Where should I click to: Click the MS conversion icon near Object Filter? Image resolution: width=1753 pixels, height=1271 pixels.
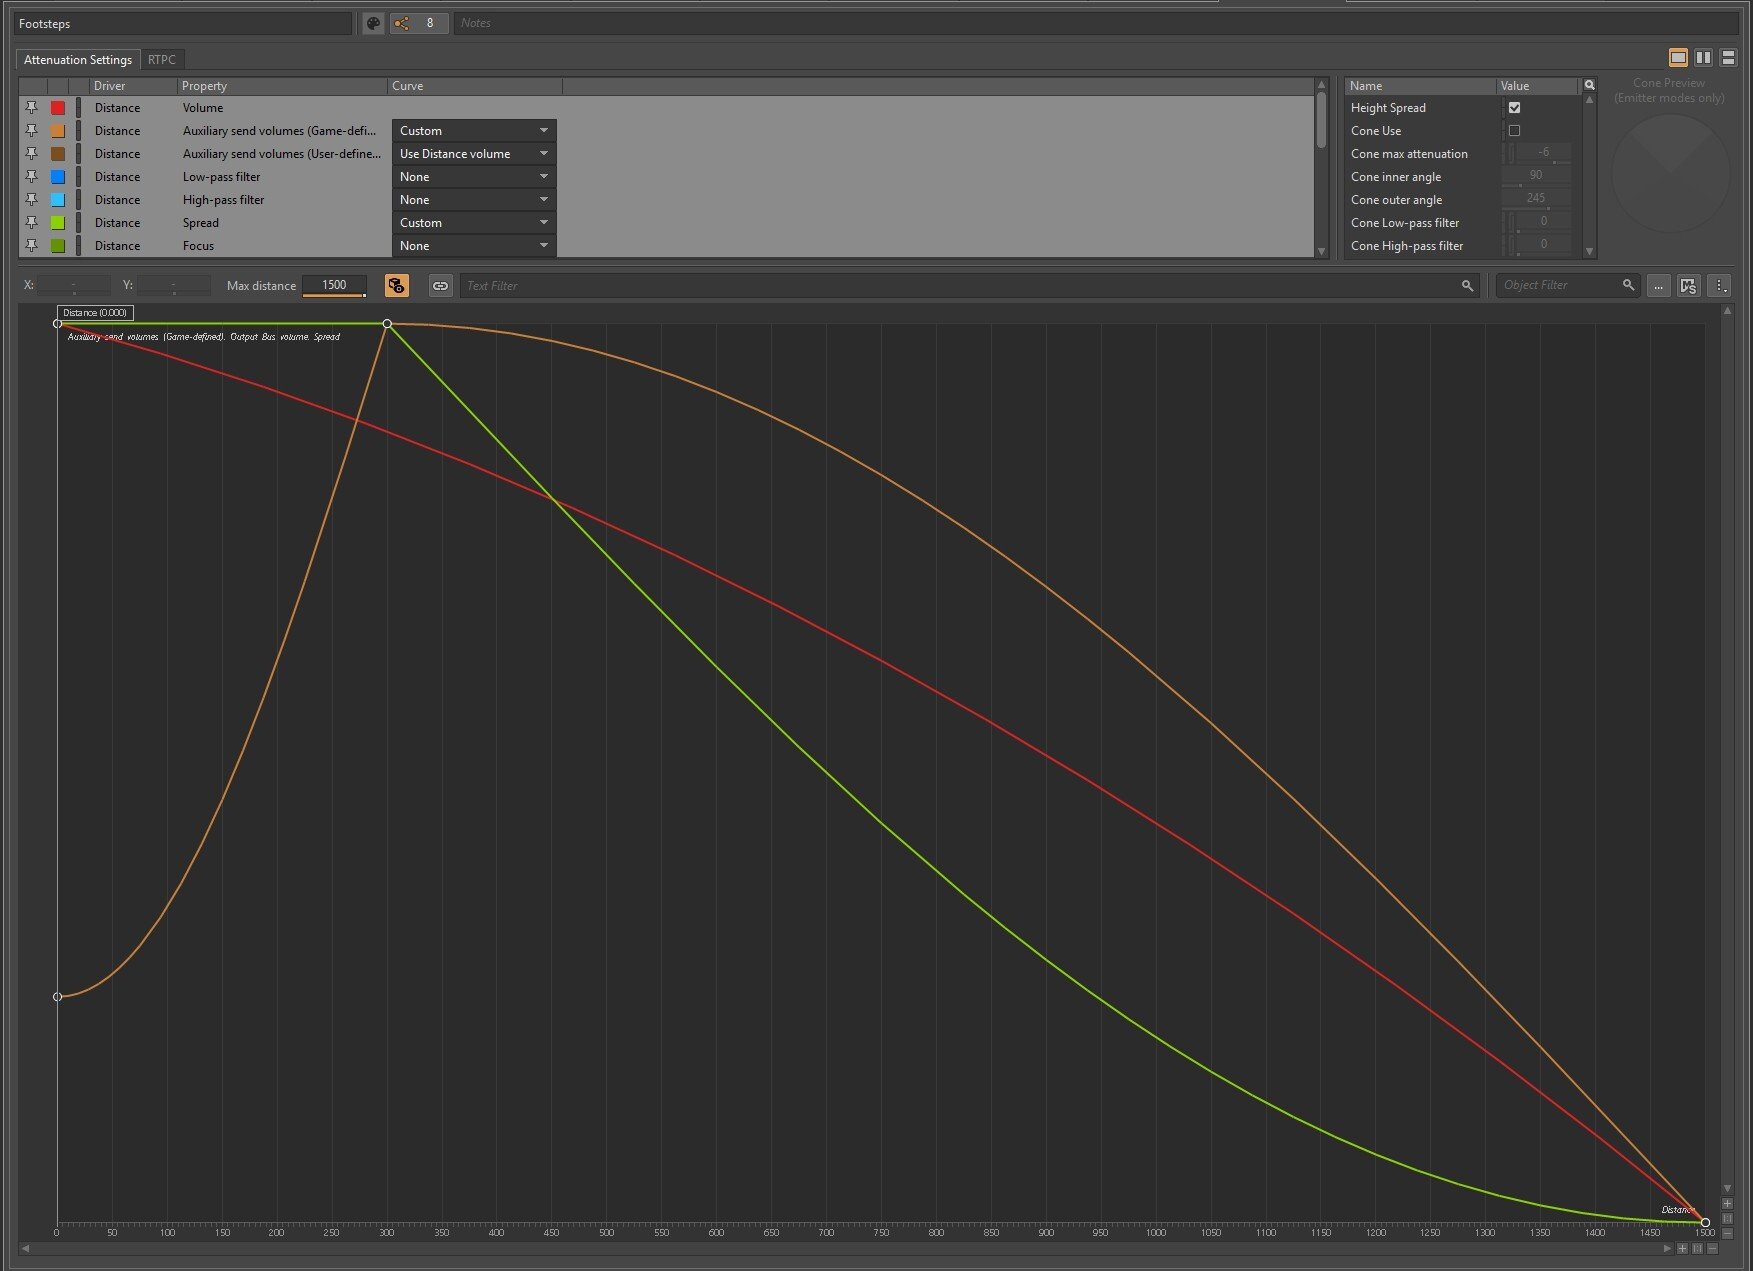coord(1688,285)
